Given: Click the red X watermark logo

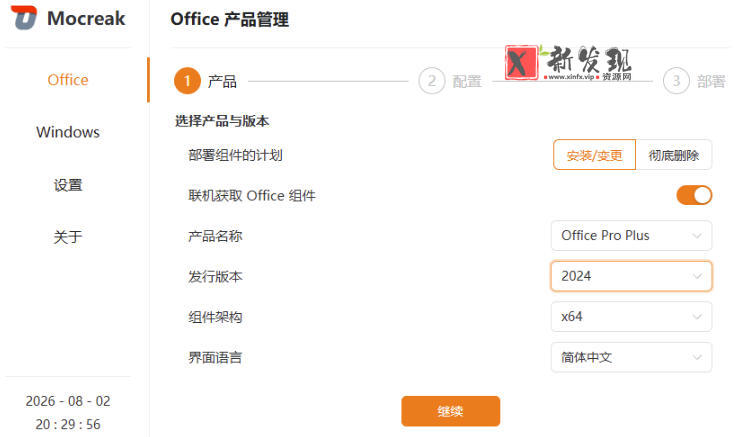Looking at the screenshot, I should pyautogui.click(x=522, y=62).
